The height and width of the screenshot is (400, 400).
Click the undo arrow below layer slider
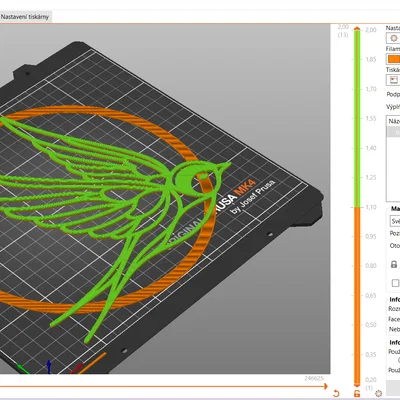(x=336, y=393)
